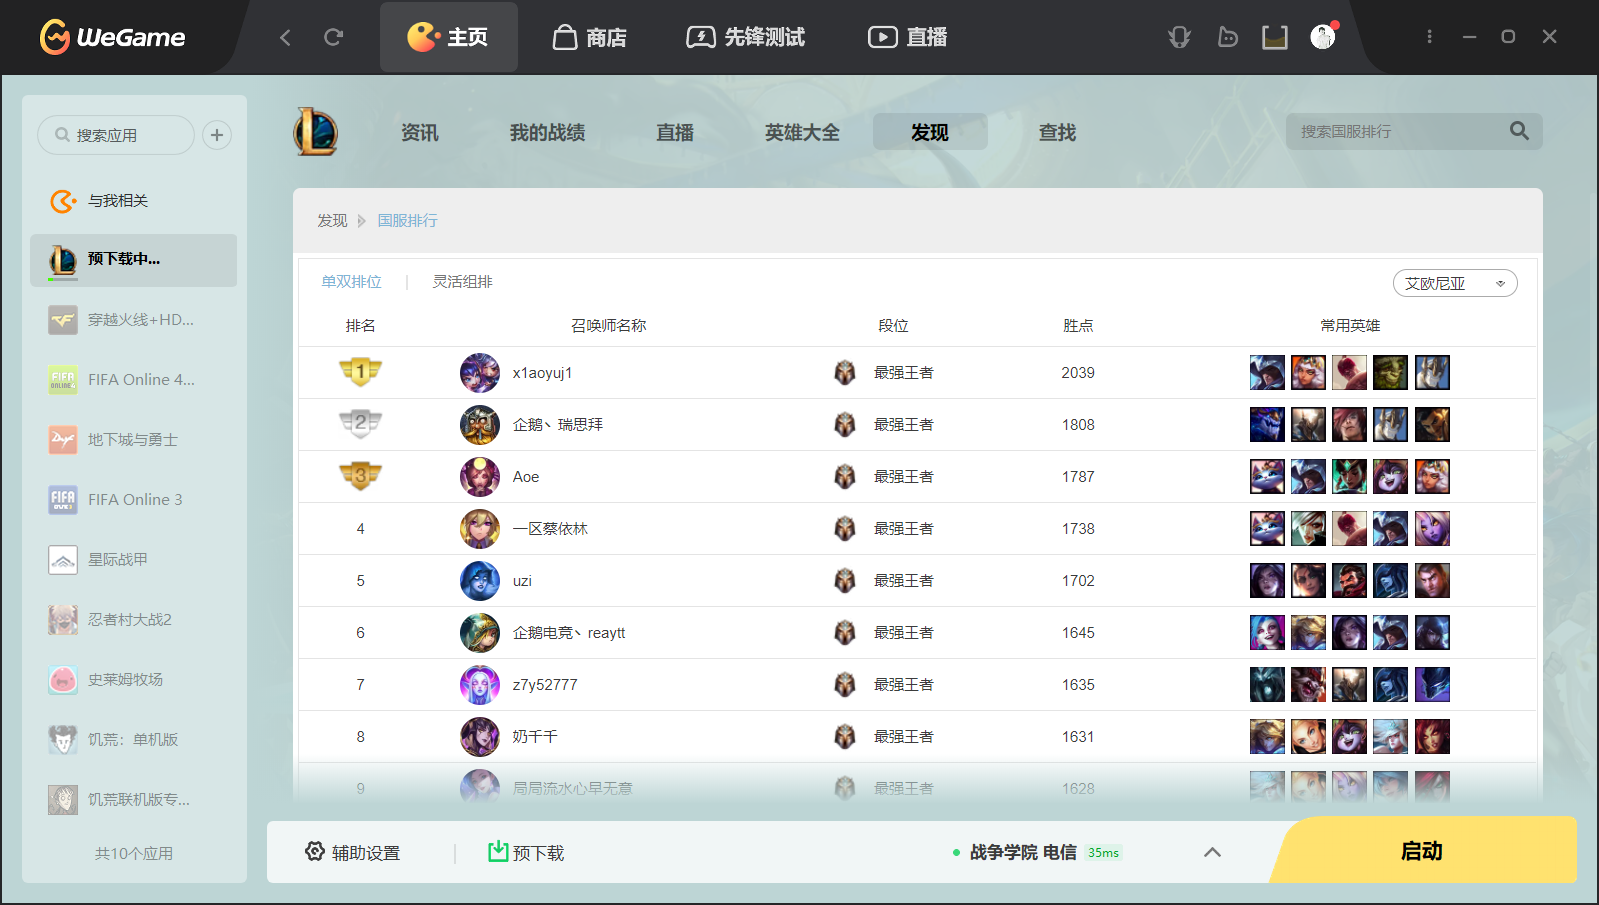The height and width of the screenshot is (905, 1599).
Task: Open the 艾欧尼亚 server dropdown
Action: pyautogui.click(x=1455, y=283)
